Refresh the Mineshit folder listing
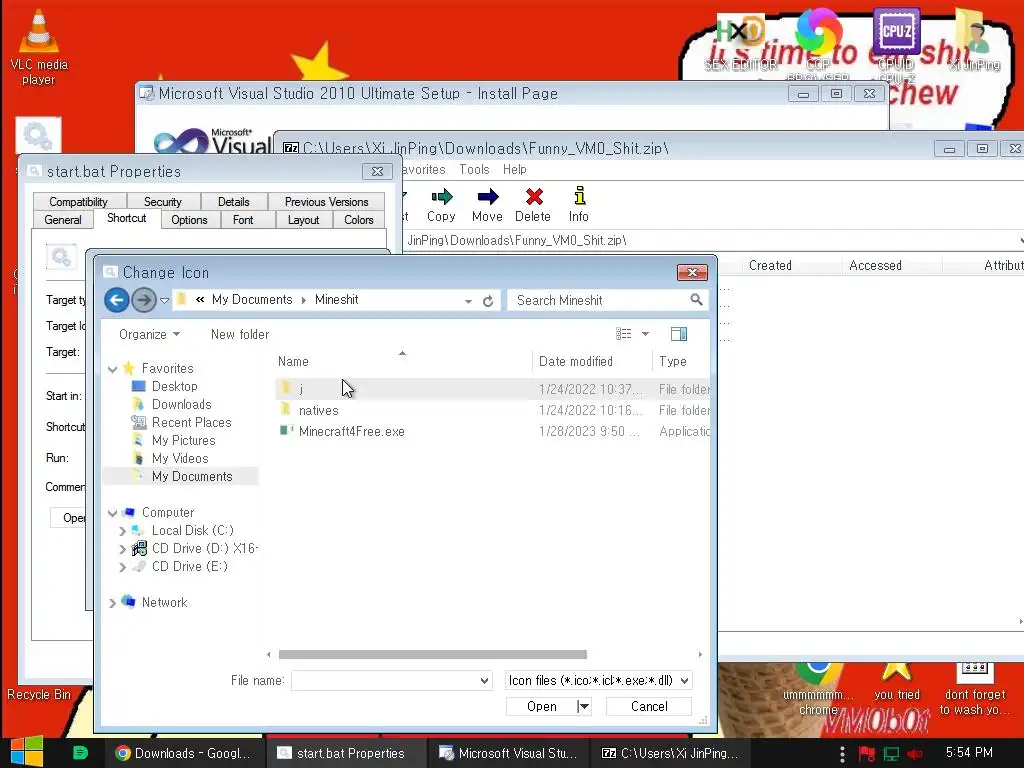The image size is (1024, 768). click(x=488, y=301)
